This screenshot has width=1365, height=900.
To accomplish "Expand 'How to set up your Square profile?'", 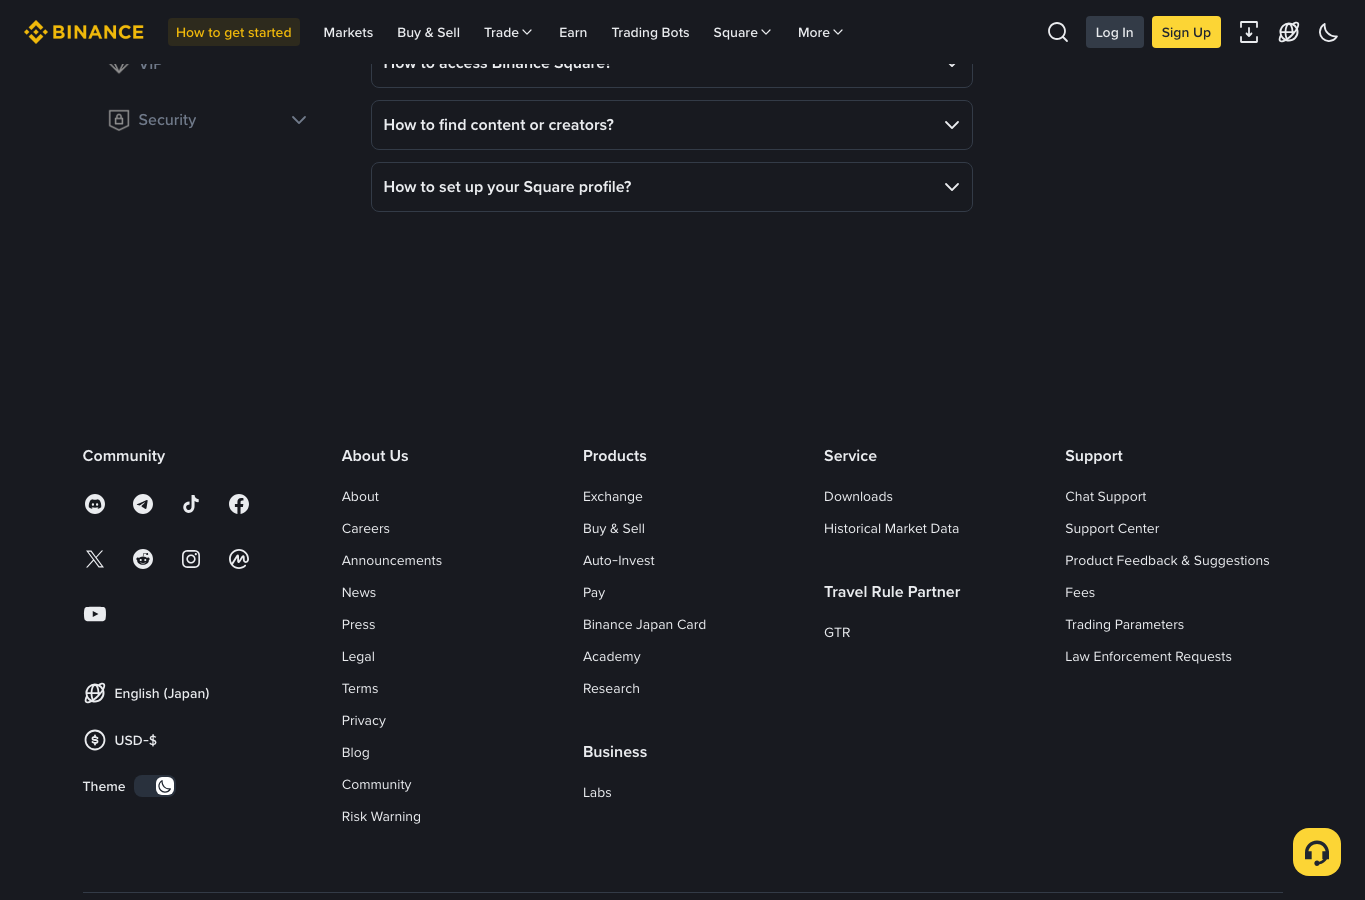I will coord(672,187).
